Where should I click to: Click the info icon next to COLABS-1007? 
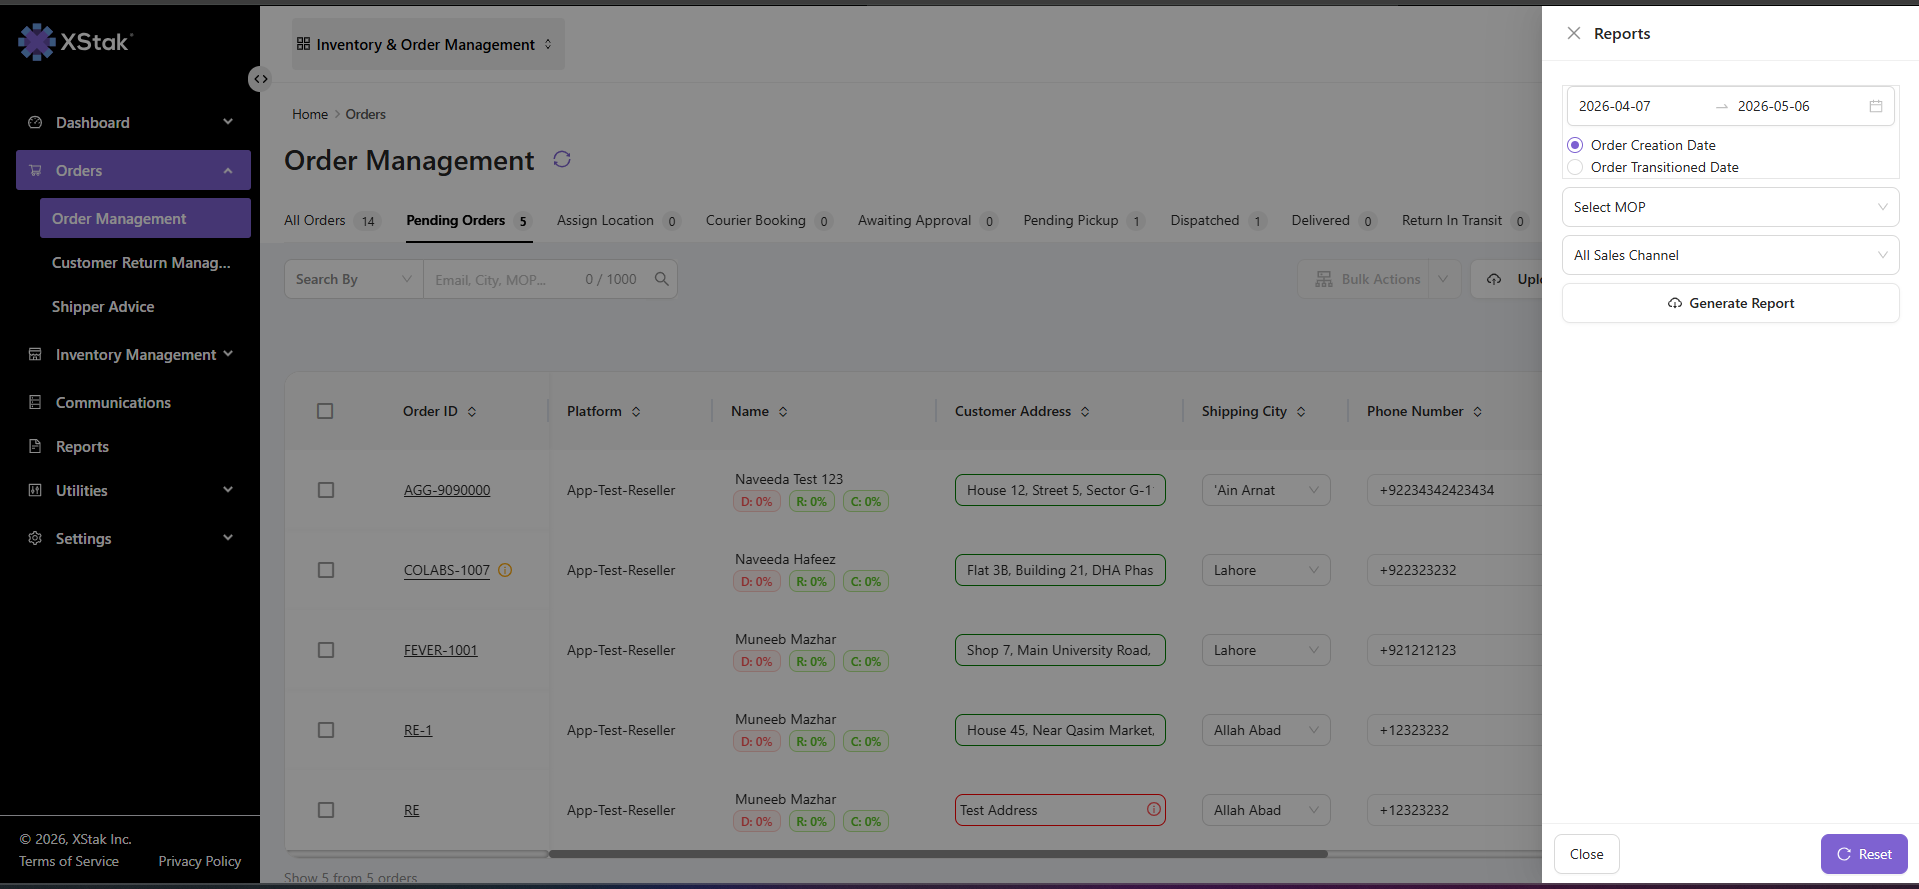(x=505, y=570)
